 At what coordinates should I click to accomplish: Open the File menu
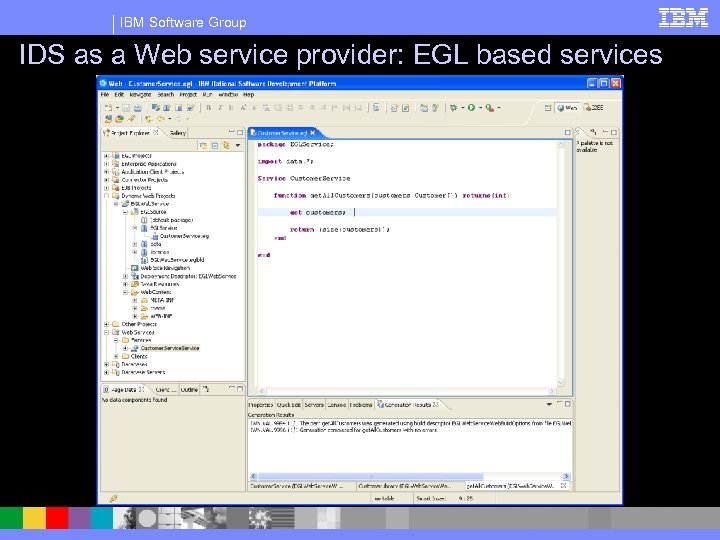(105, 95)
